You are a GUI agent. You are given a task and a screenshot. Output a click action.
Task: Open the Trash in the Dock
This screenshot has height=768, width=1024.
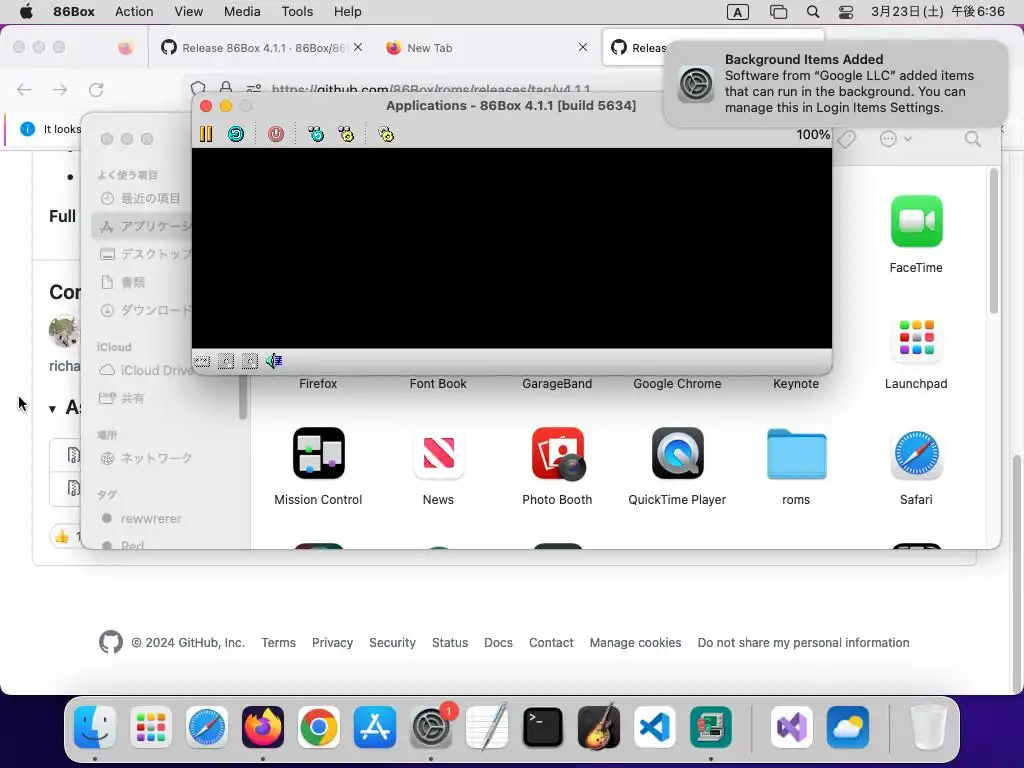click(929, 727)
